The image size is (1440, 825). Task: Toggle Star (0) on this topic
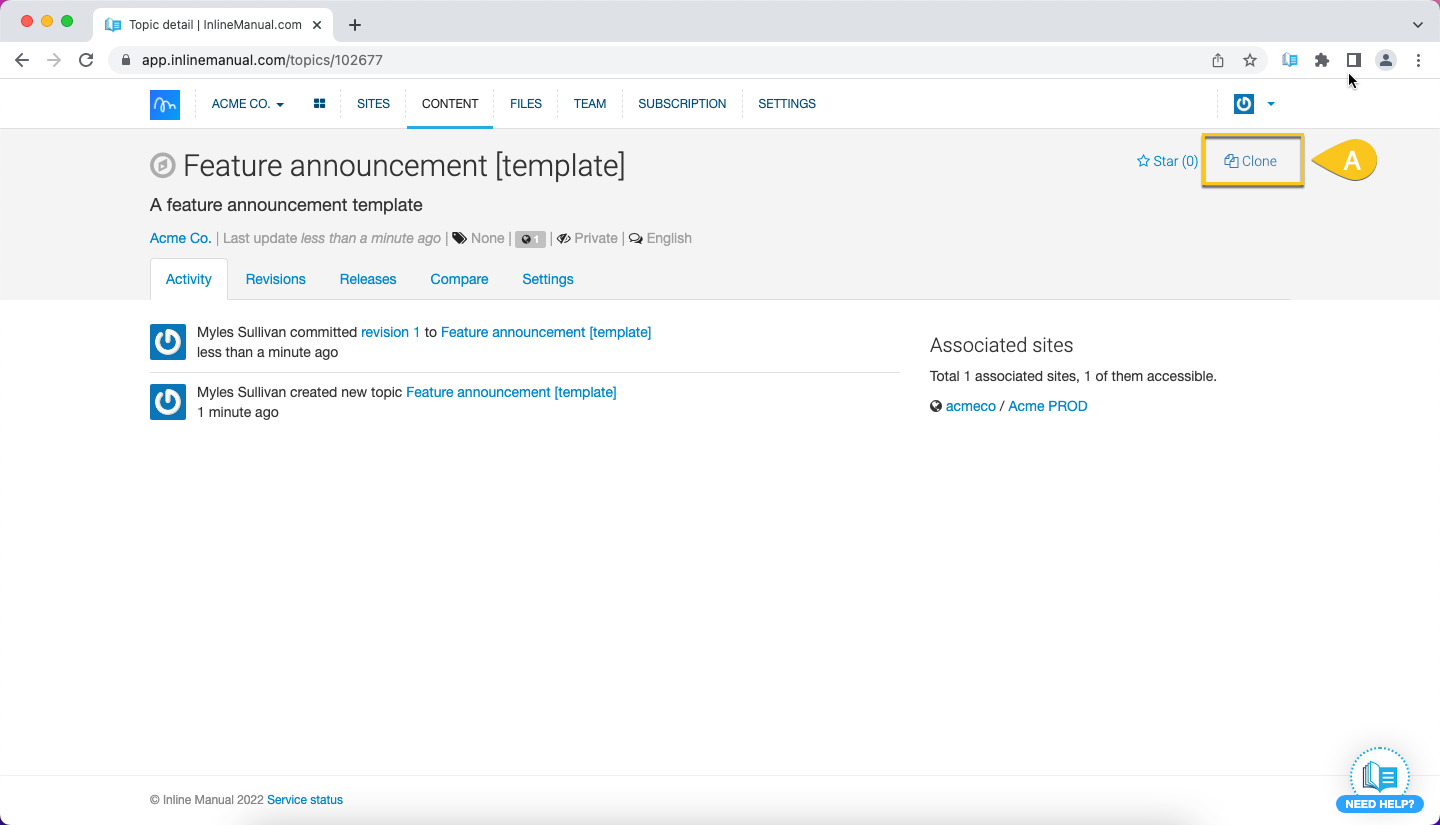pos(1167,161)
